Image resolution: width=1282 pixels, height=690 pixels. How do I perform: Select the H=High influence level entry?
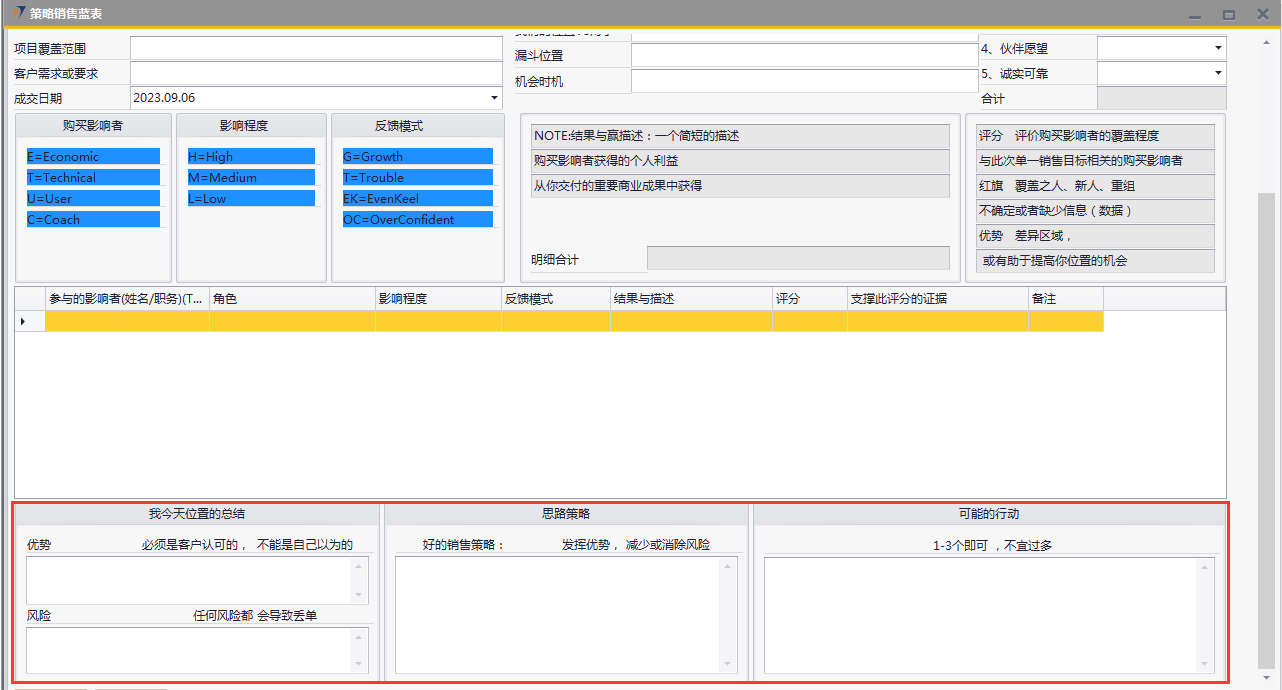(250, 157)
